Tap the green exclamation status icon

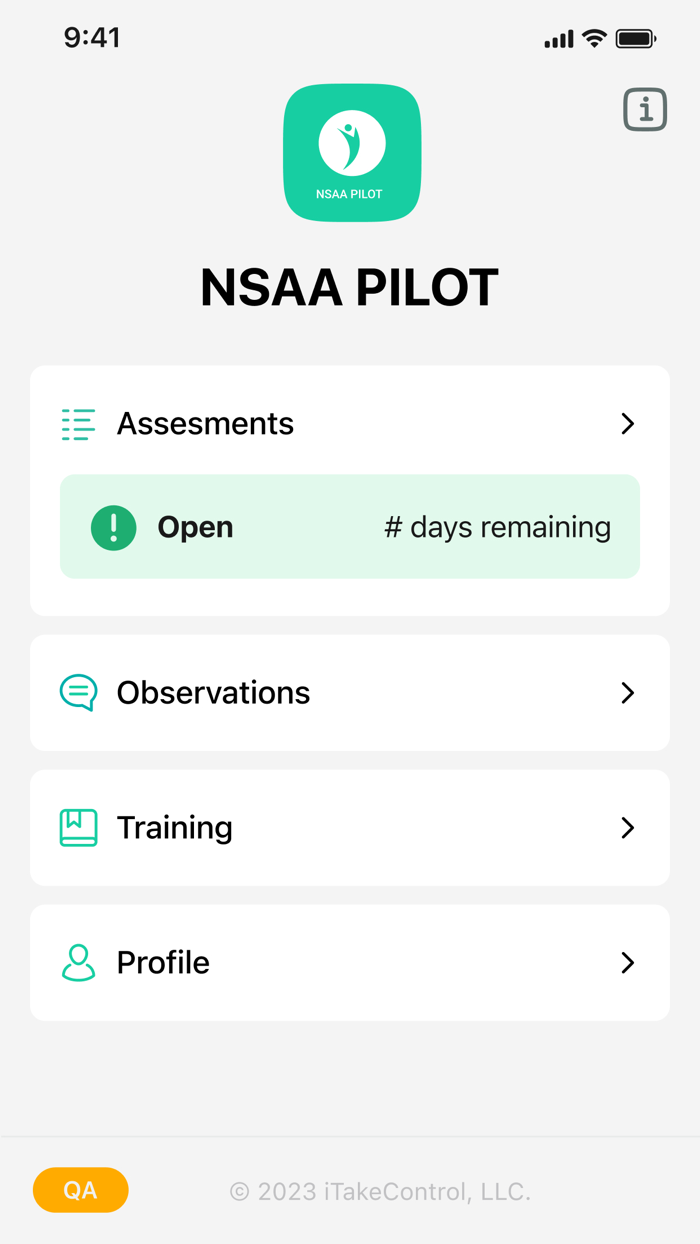(114, 527)
